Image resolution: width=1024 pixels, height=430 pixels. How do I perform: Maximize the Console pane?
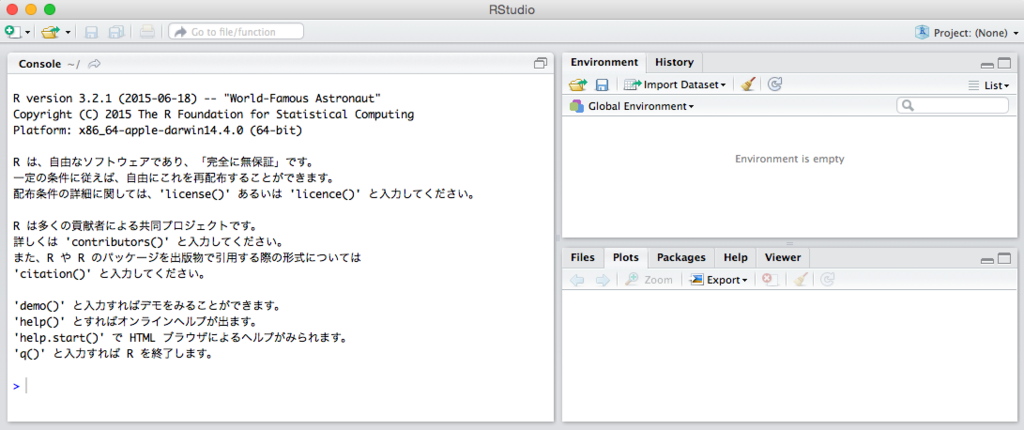click(x=540, y=63)
